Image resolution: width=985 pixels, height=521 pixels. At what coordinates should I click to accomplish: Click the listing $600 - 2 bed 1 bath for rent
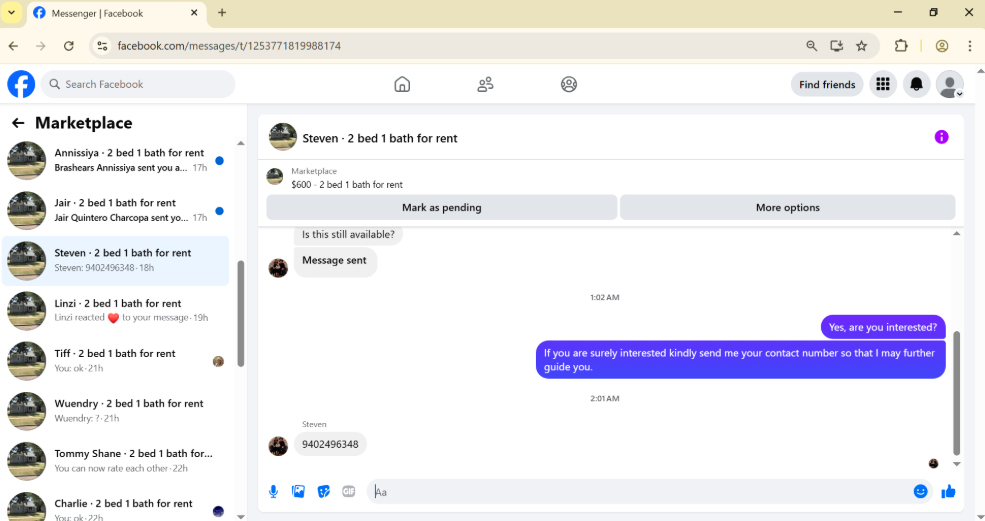click(x=347, y=185)
